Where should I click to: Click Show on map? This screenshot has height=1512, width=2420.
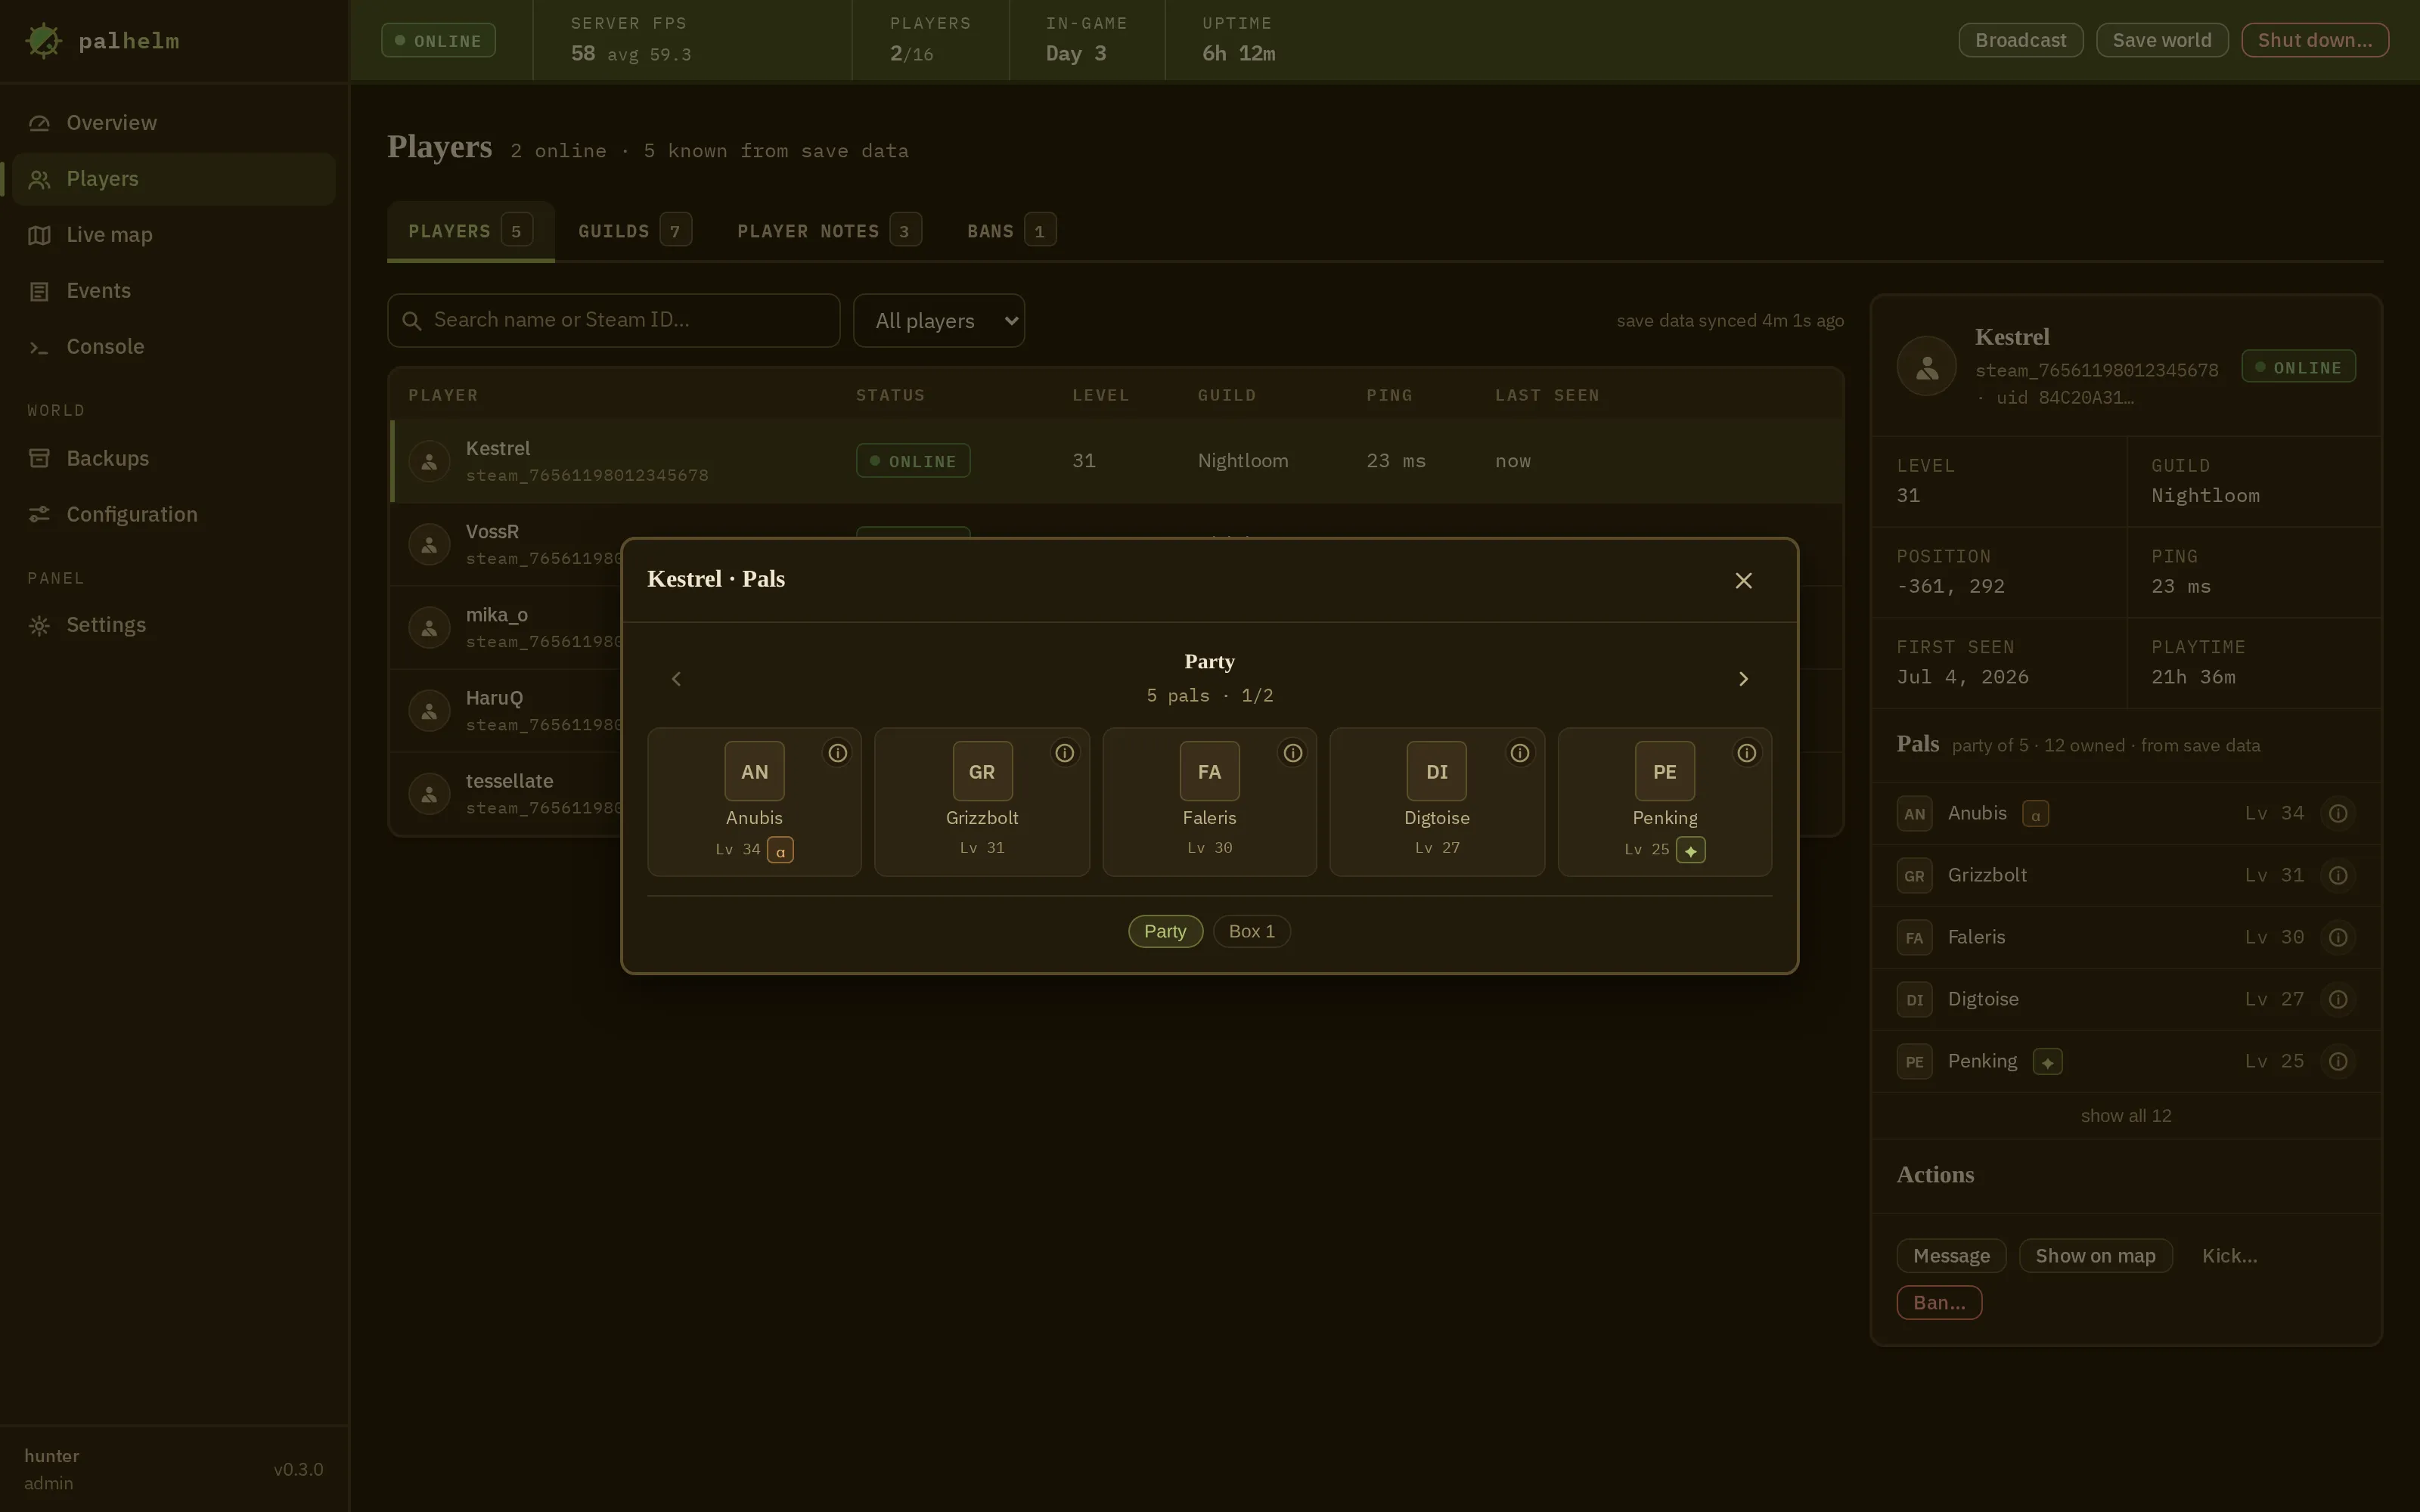pyautogui.click(x=2096, y=1257)
